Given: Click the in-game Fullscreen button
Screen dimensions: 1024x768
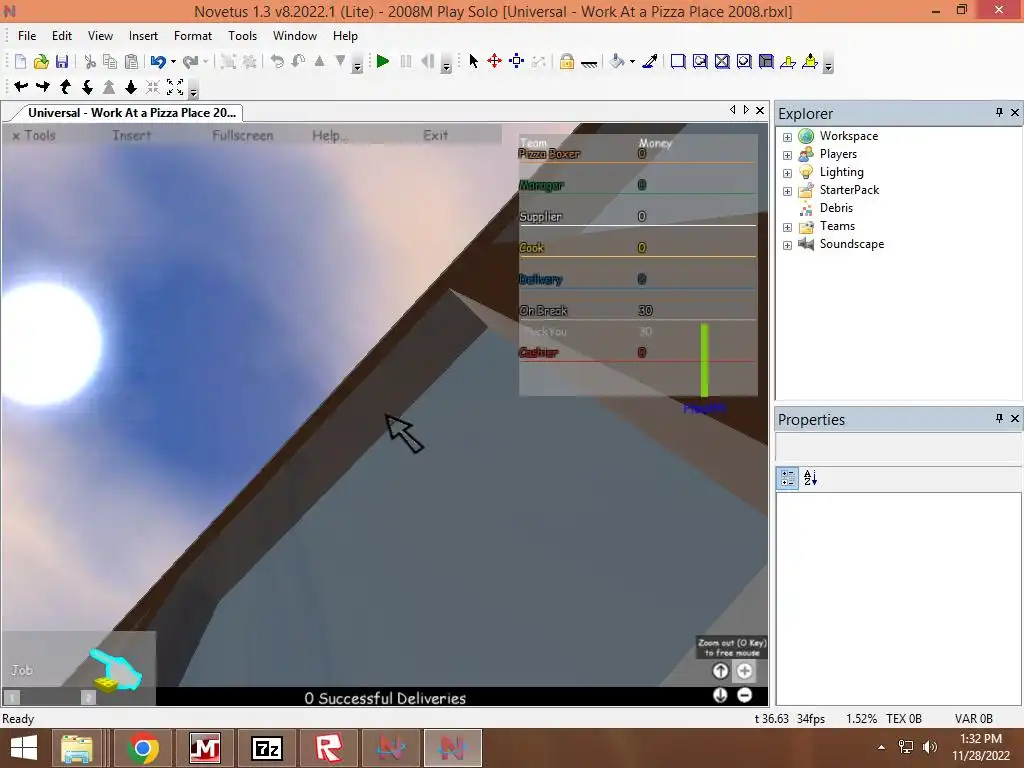Looking at the screenshot, I should (243, 135).
